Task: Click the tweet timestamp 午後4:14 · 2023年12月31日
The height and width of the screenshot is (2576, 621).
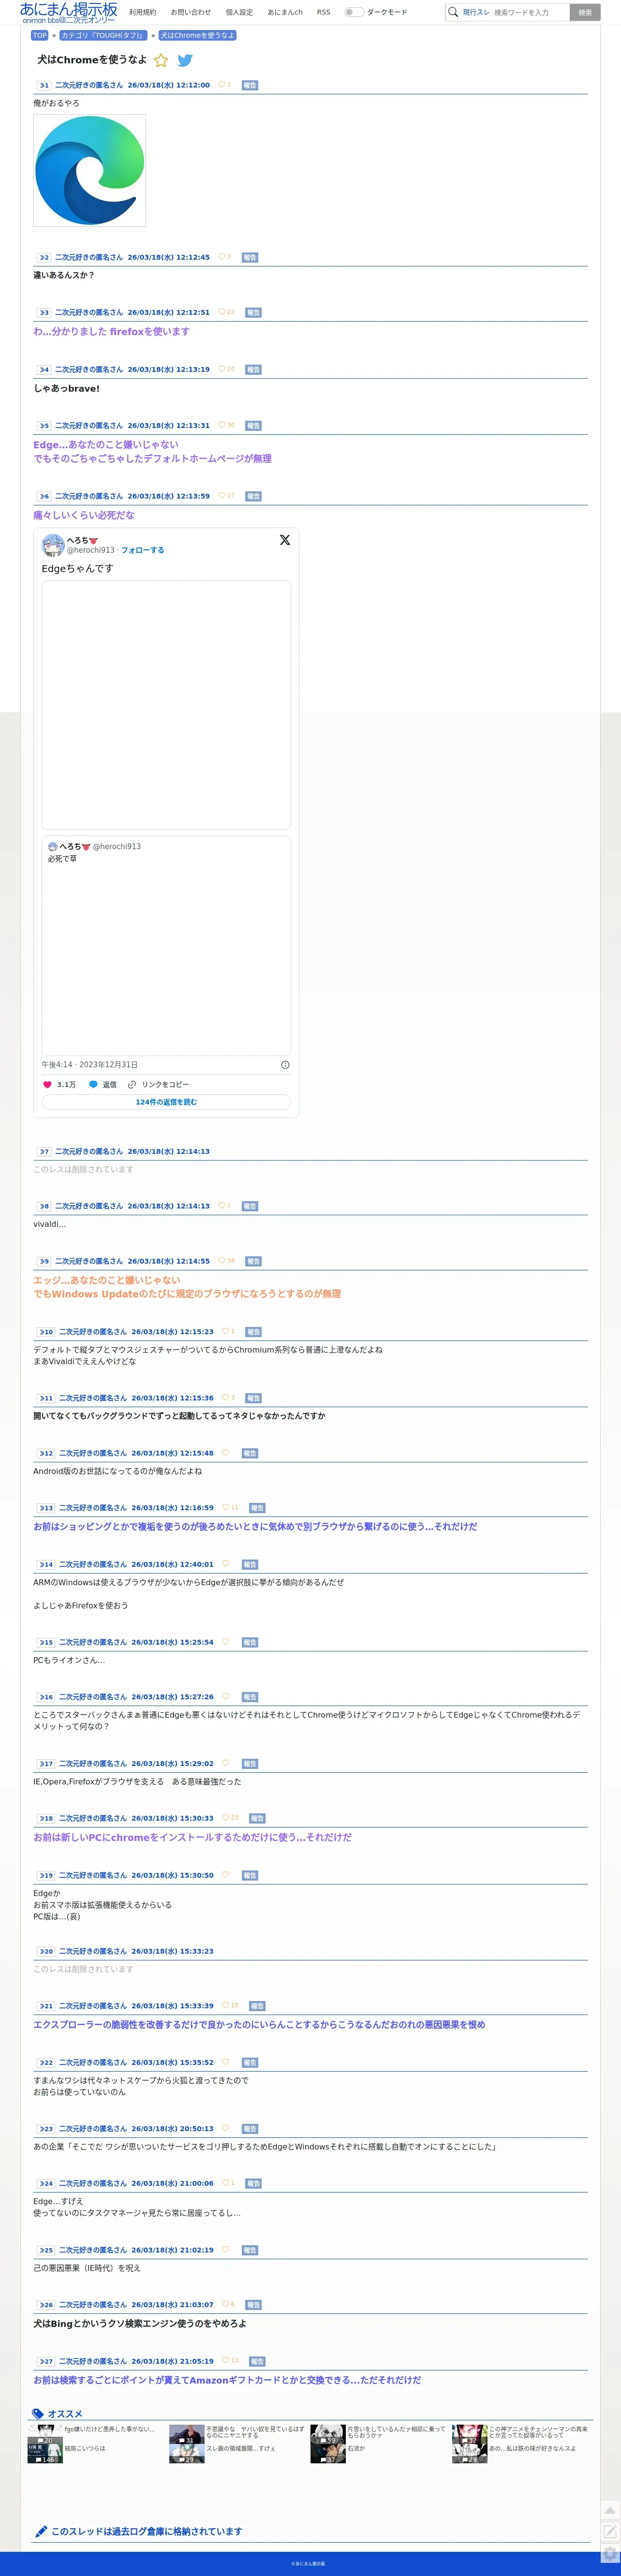Action: coord(90,1065)
